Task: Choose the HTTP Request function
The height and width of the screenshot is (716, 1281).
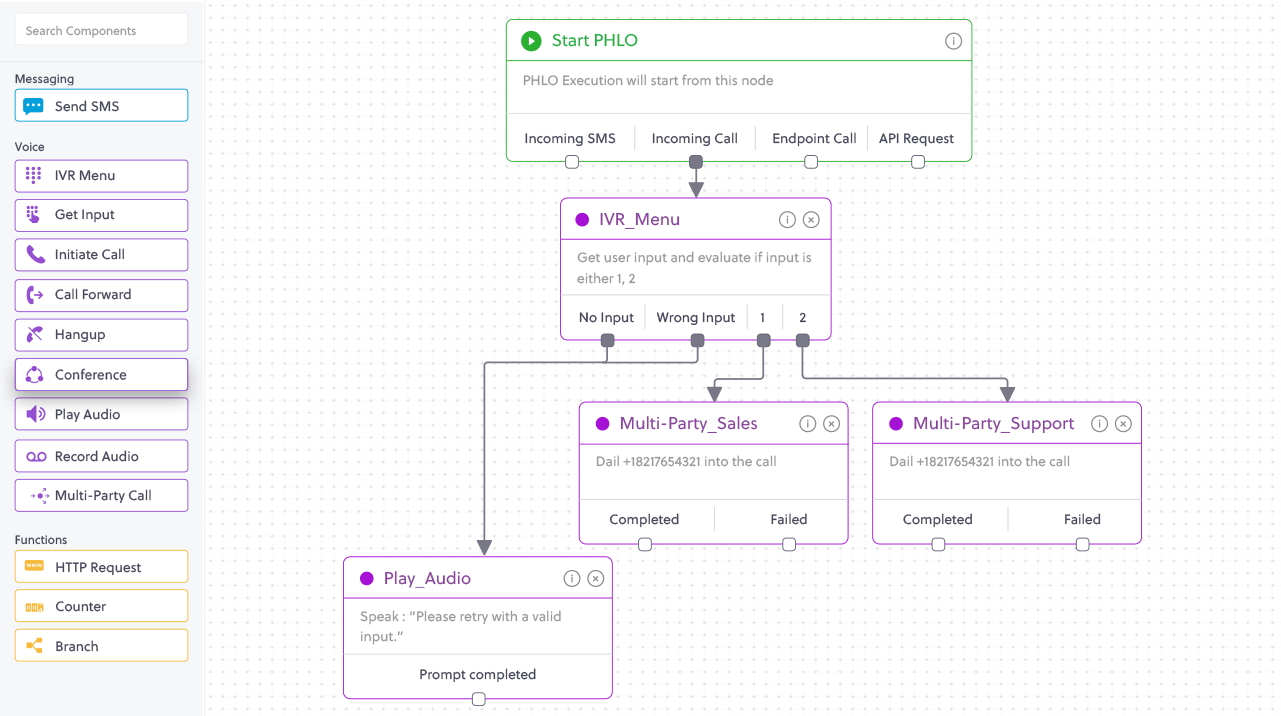Action: point(101,567)
